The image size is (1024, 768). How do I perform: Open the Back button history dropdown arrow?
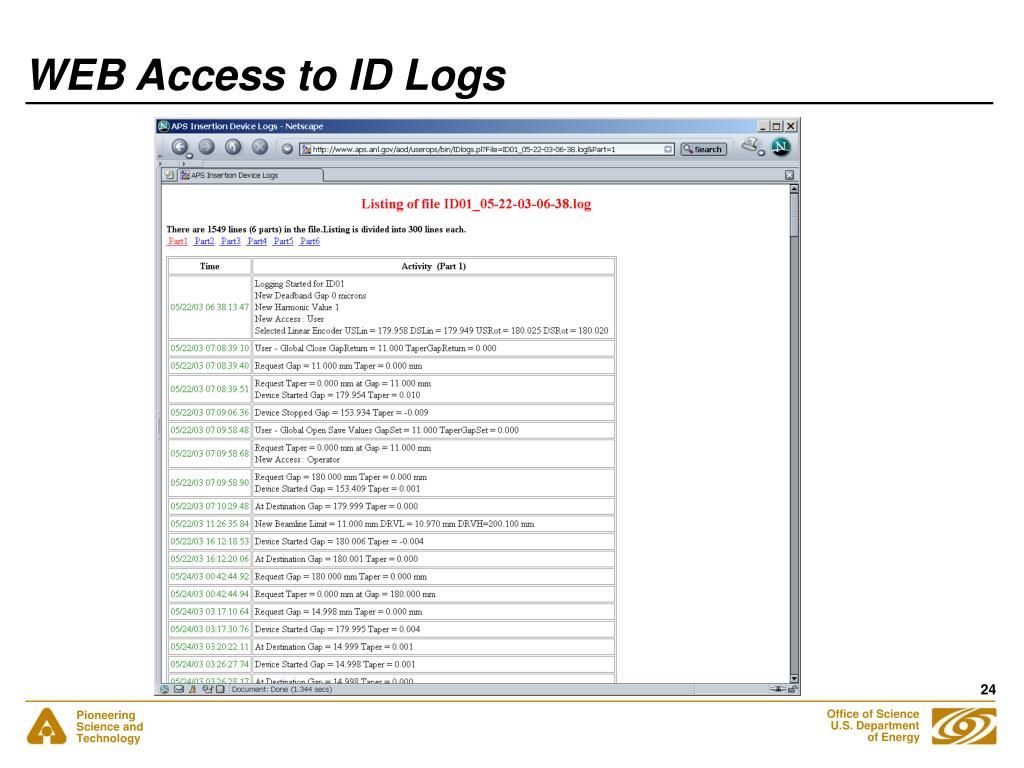tap(189, 155)
